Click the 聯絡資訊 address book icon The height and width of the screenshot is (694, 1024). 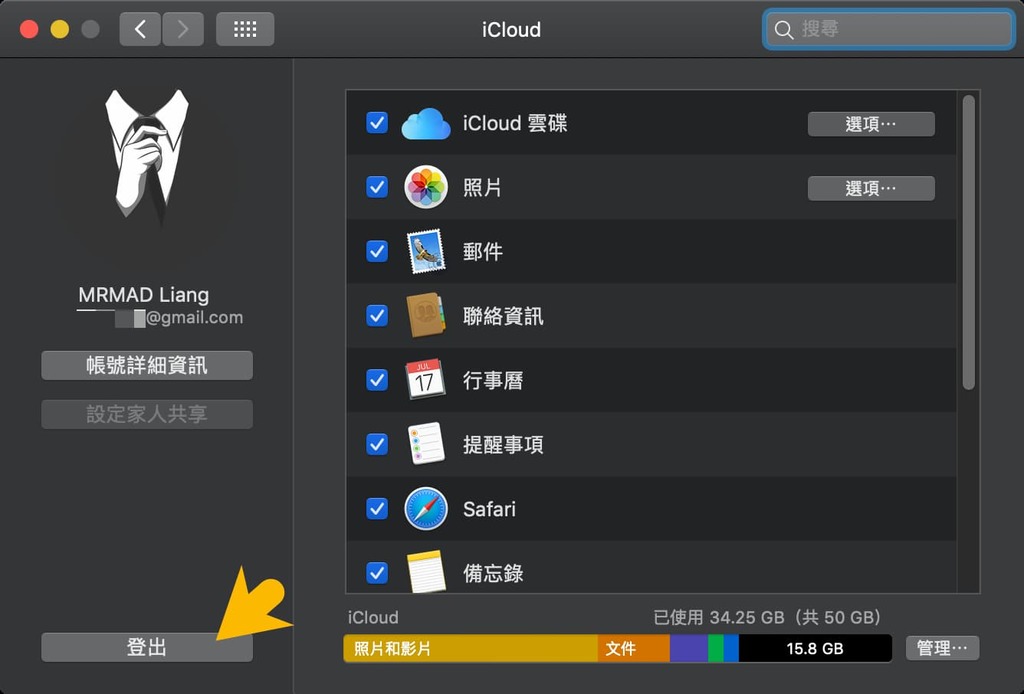[x=427, y=315]
